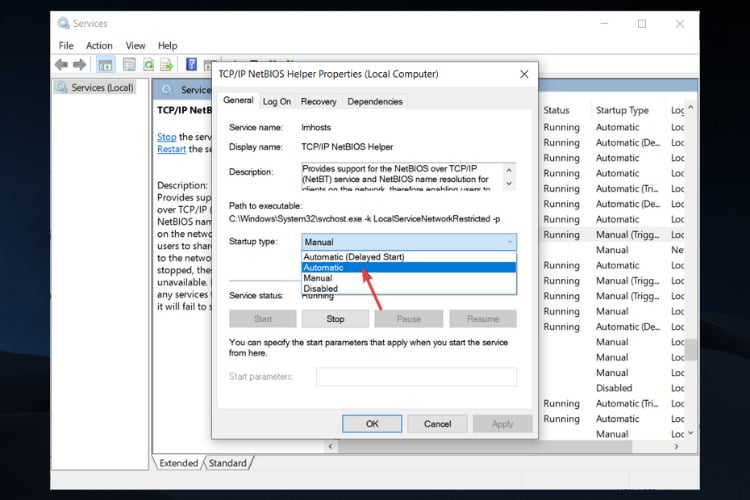This screenshot has height=500, width=750.
Task: Choose Manual in the dropdown list
Action: tap(409, 278)
